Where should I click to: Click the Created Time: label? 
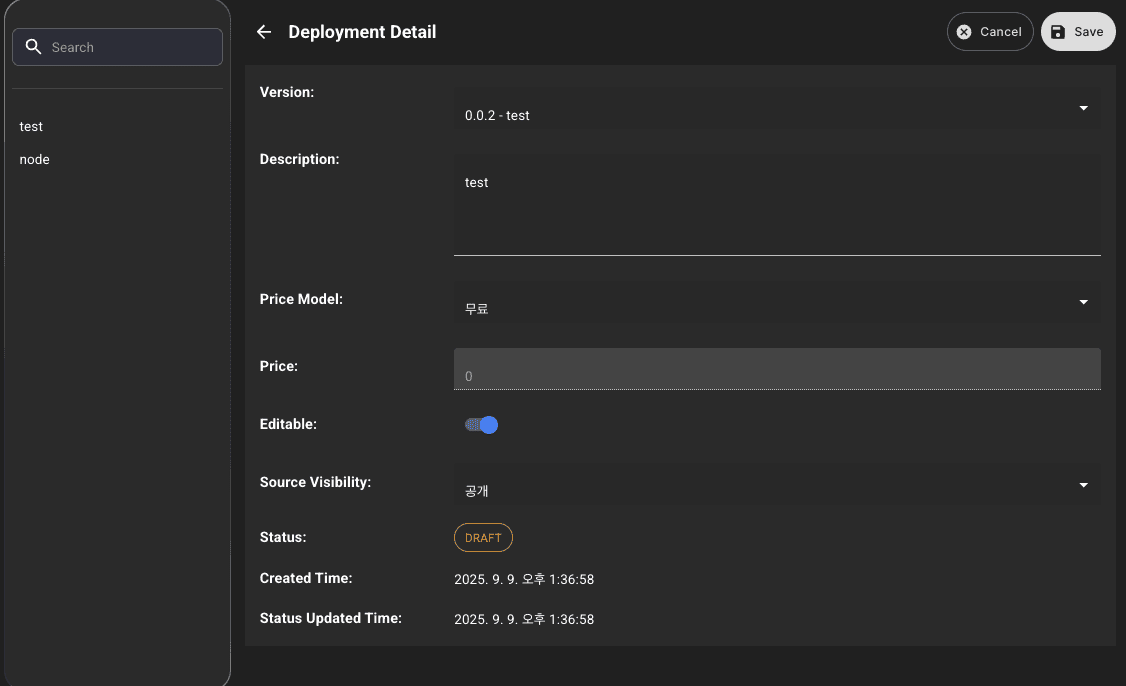[306, 578]
